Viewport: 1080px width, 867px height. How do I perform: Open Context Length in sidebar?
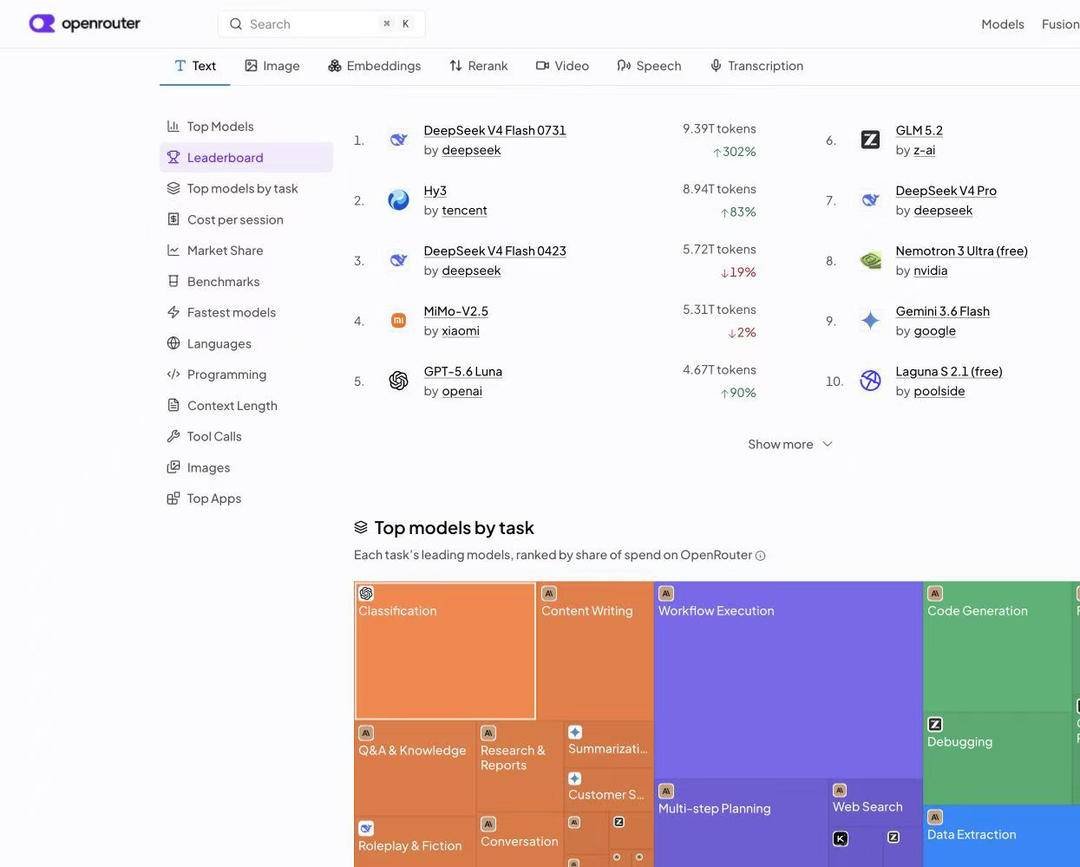[246, 406]
